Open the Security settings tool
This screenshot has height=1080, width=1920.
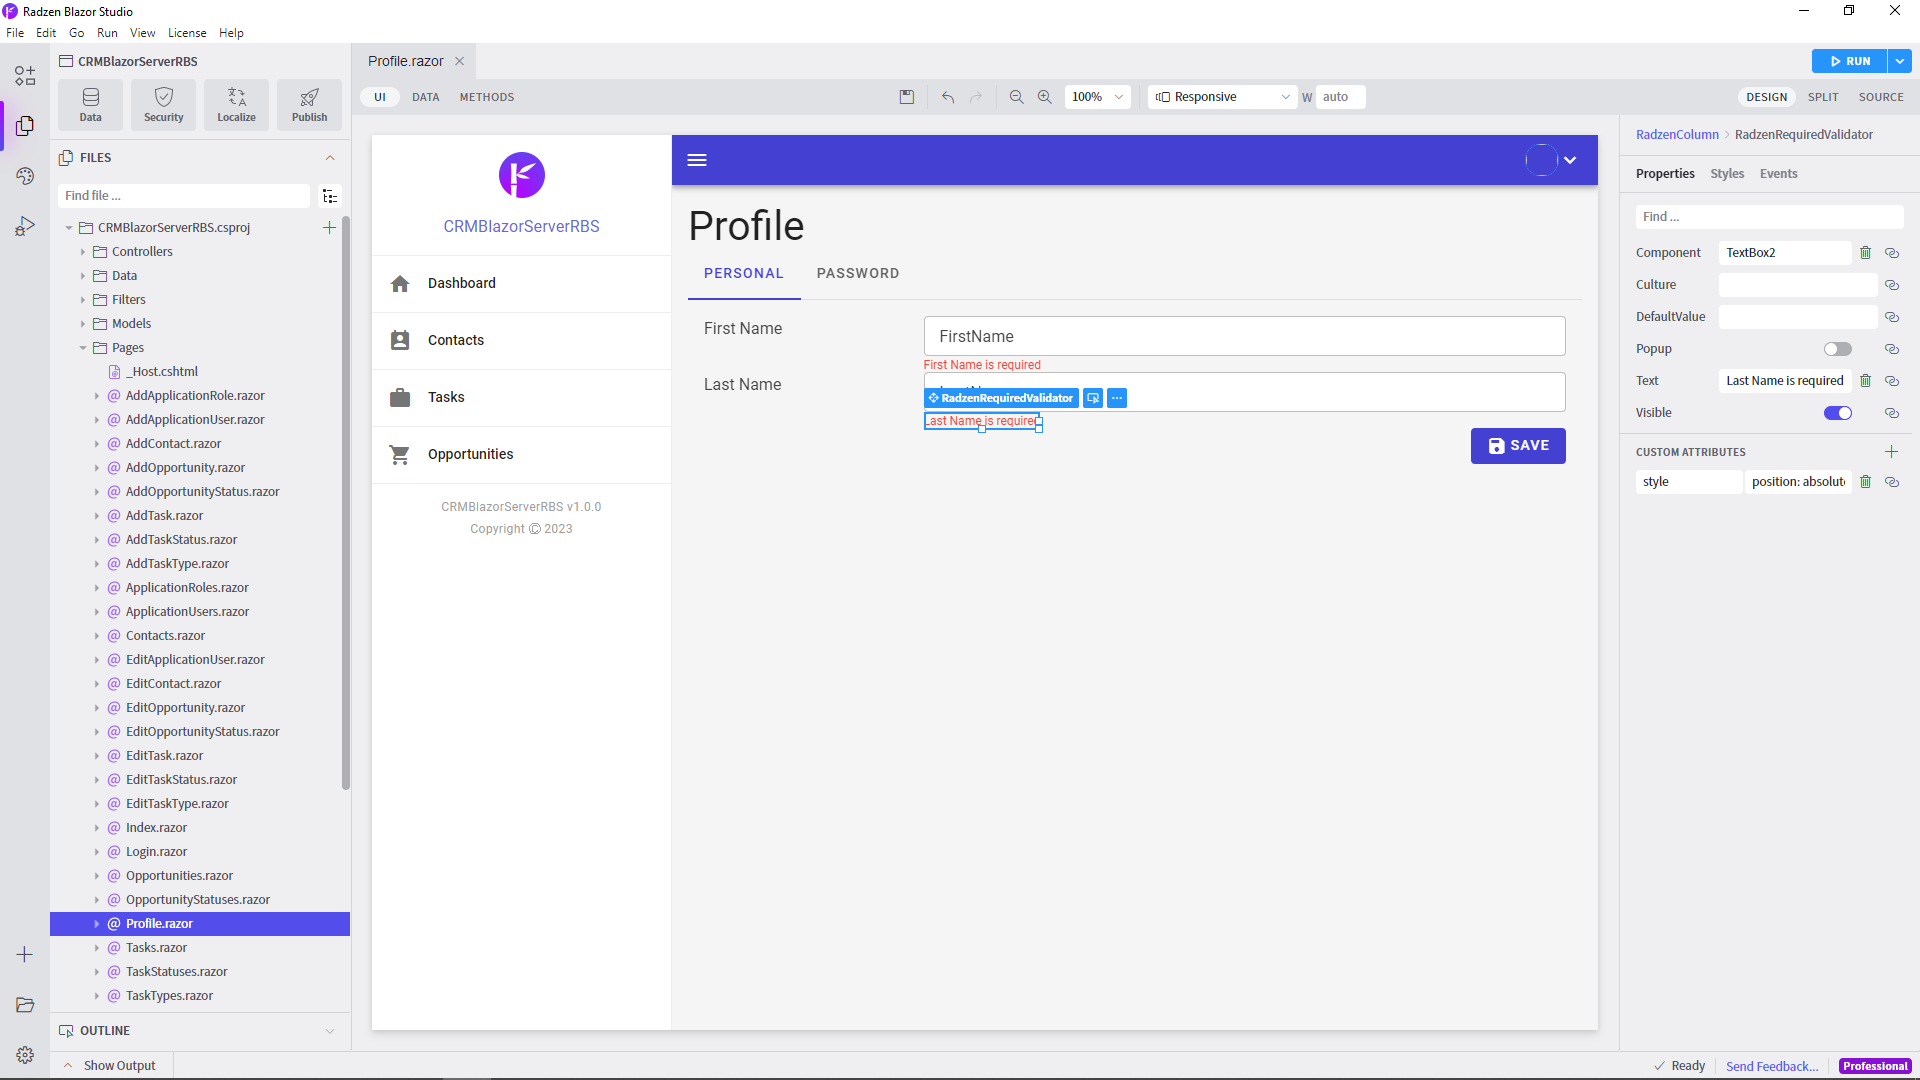coord(164,105)
